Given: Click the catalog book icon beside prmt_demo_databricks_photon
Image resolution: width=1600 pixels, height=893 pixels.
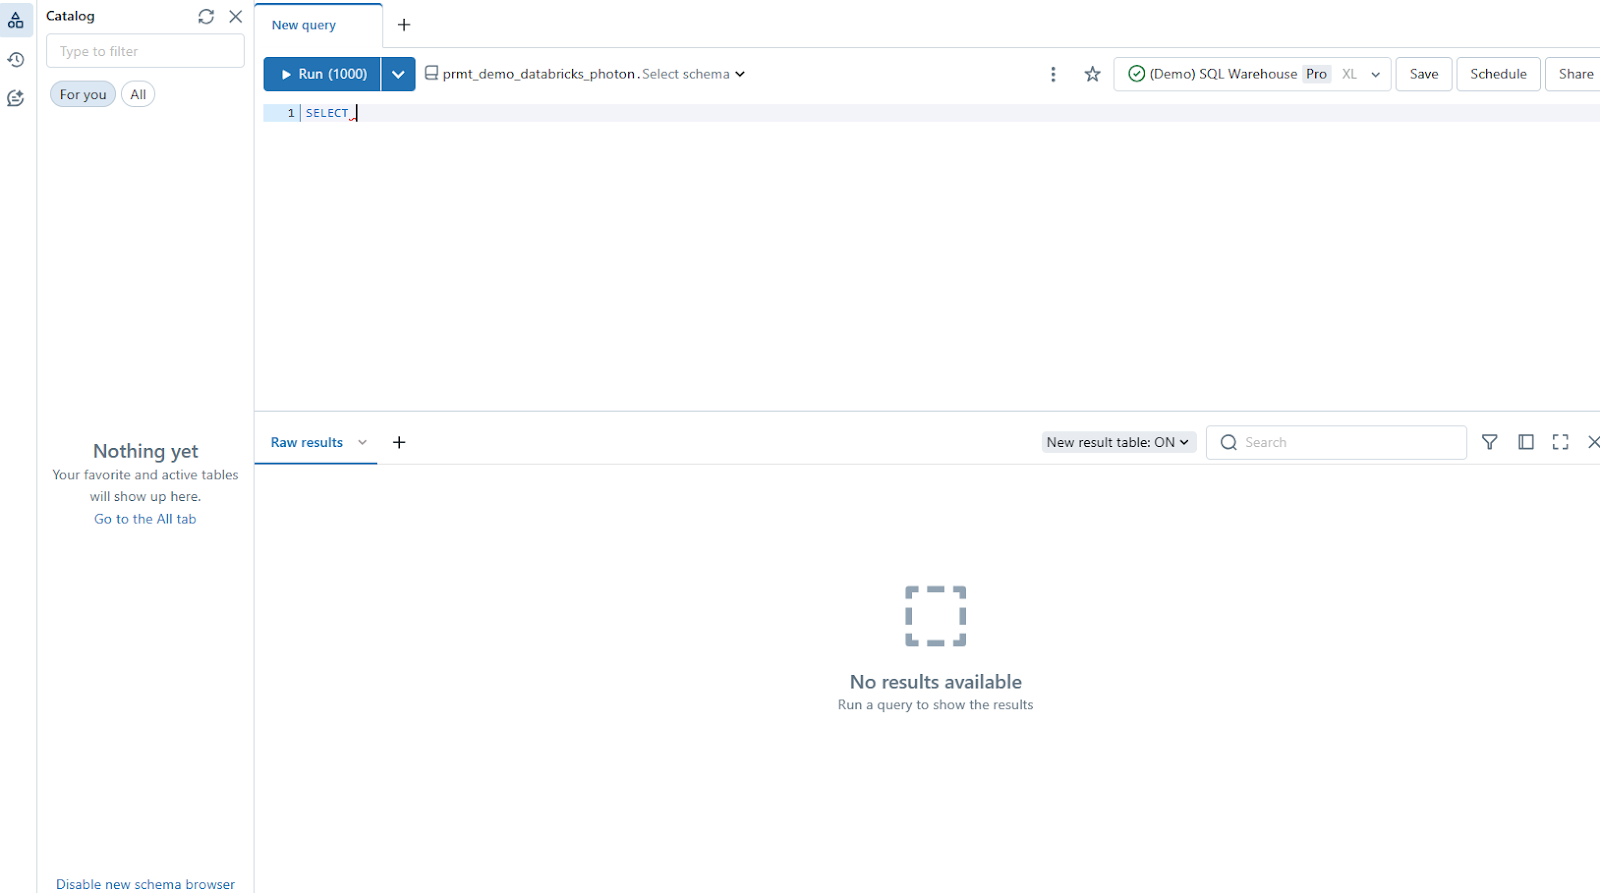Looking at the screenshot, I should (x=432, y=73).
